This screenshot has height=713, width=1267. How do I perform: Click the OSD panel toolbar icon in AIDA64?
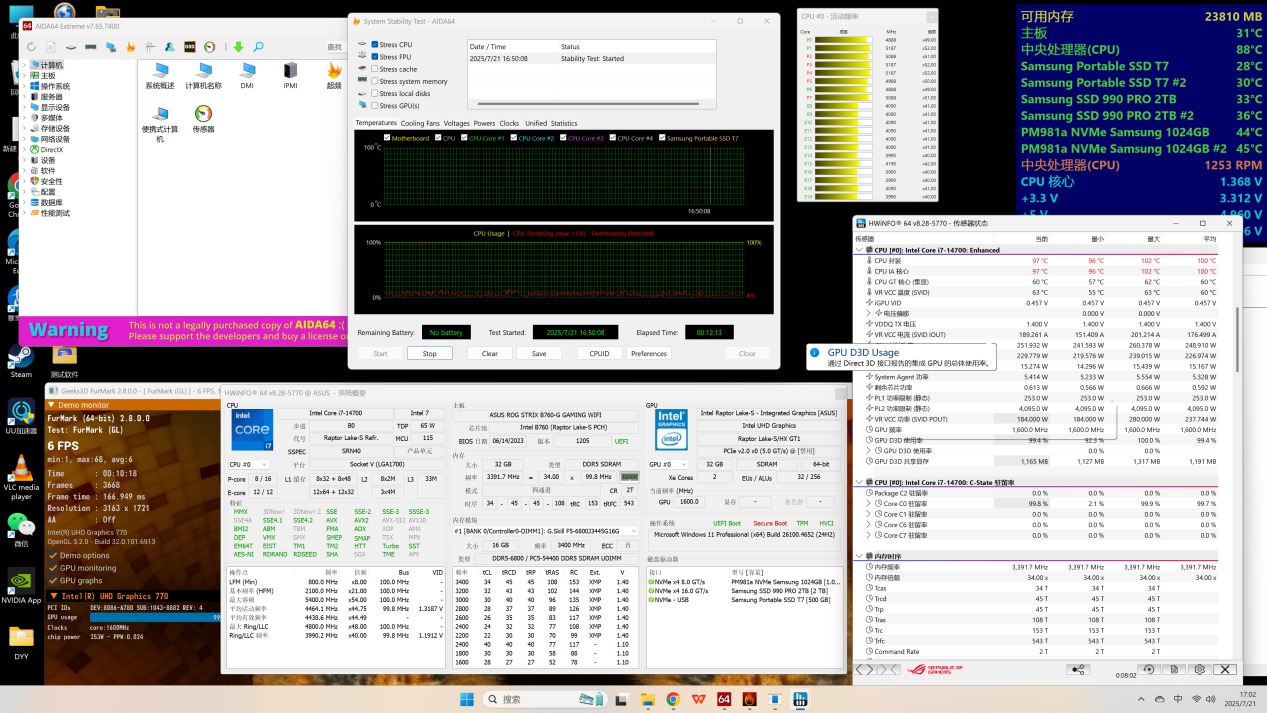point(190,46)
